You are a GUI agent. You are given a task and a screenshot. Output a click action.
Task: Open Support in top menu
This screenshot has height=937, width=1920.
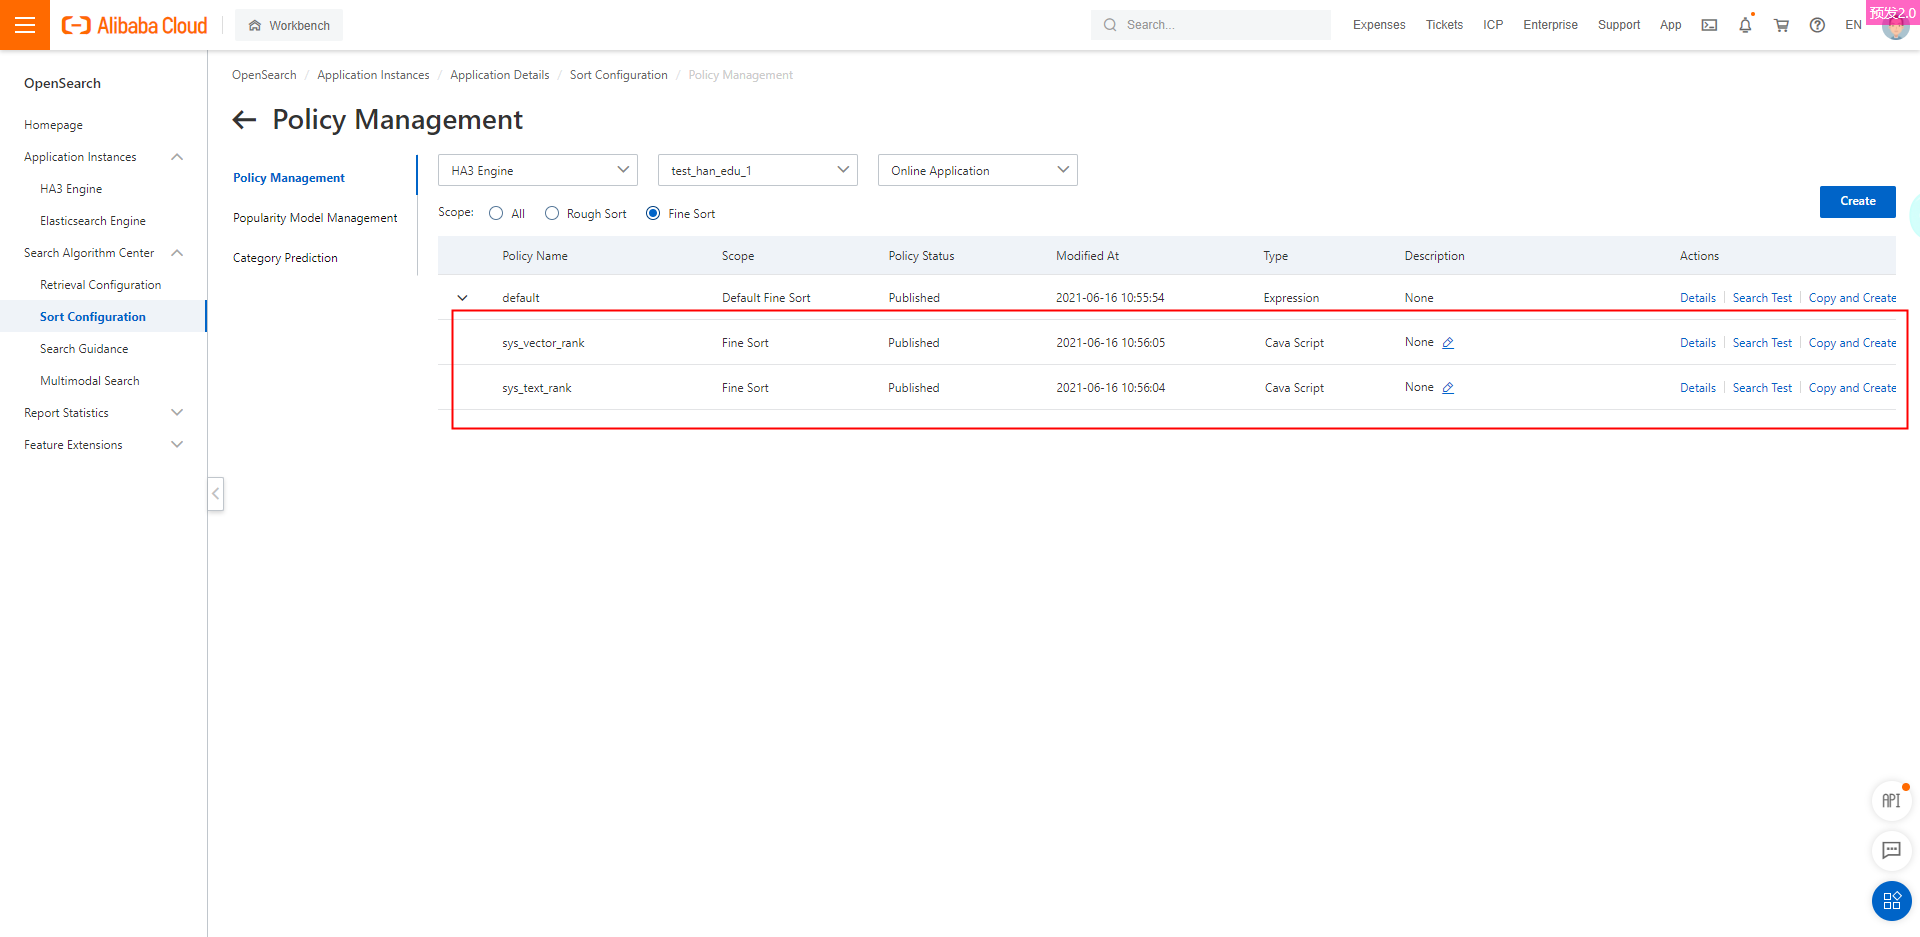click(x=1619, y=25)
